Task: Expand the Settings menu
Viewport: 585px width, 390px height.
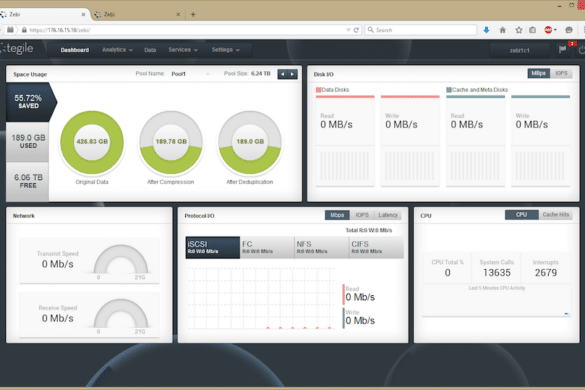Action: [x=226, y=50]
